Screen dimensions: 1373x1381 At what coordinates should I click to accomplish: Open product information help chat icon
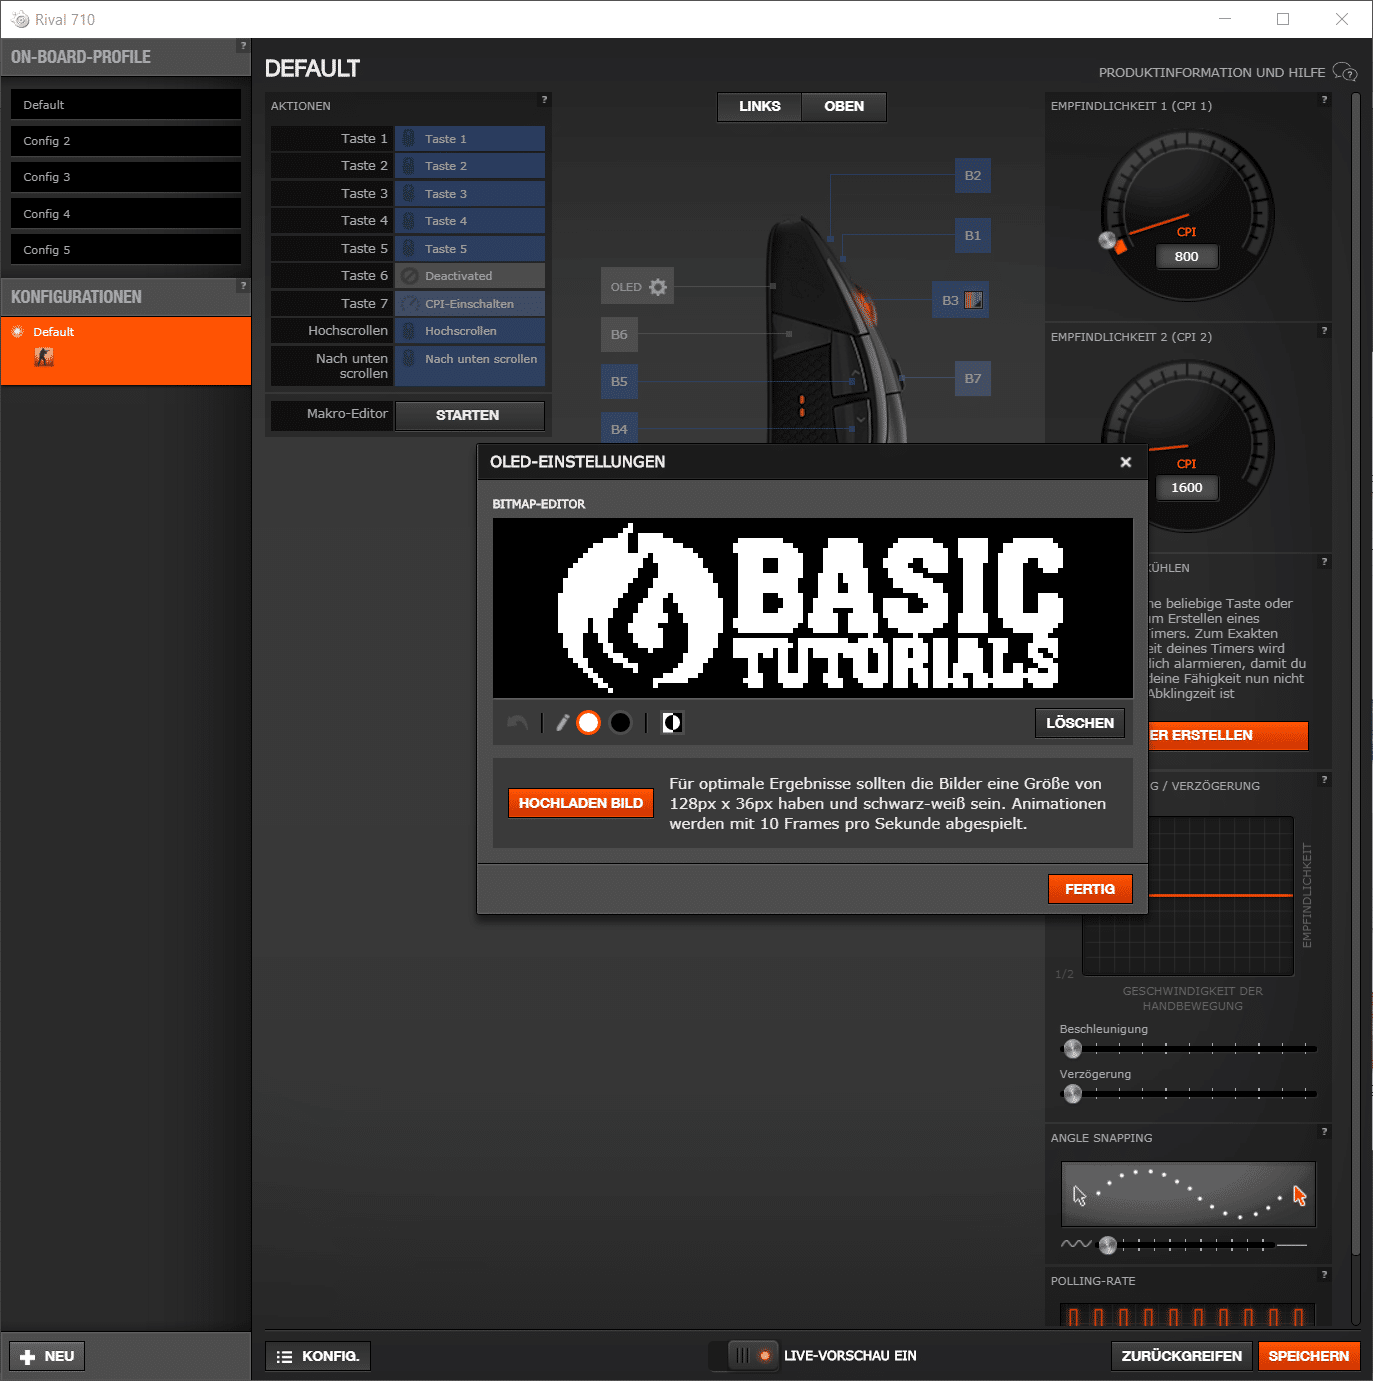[1345, 72]
